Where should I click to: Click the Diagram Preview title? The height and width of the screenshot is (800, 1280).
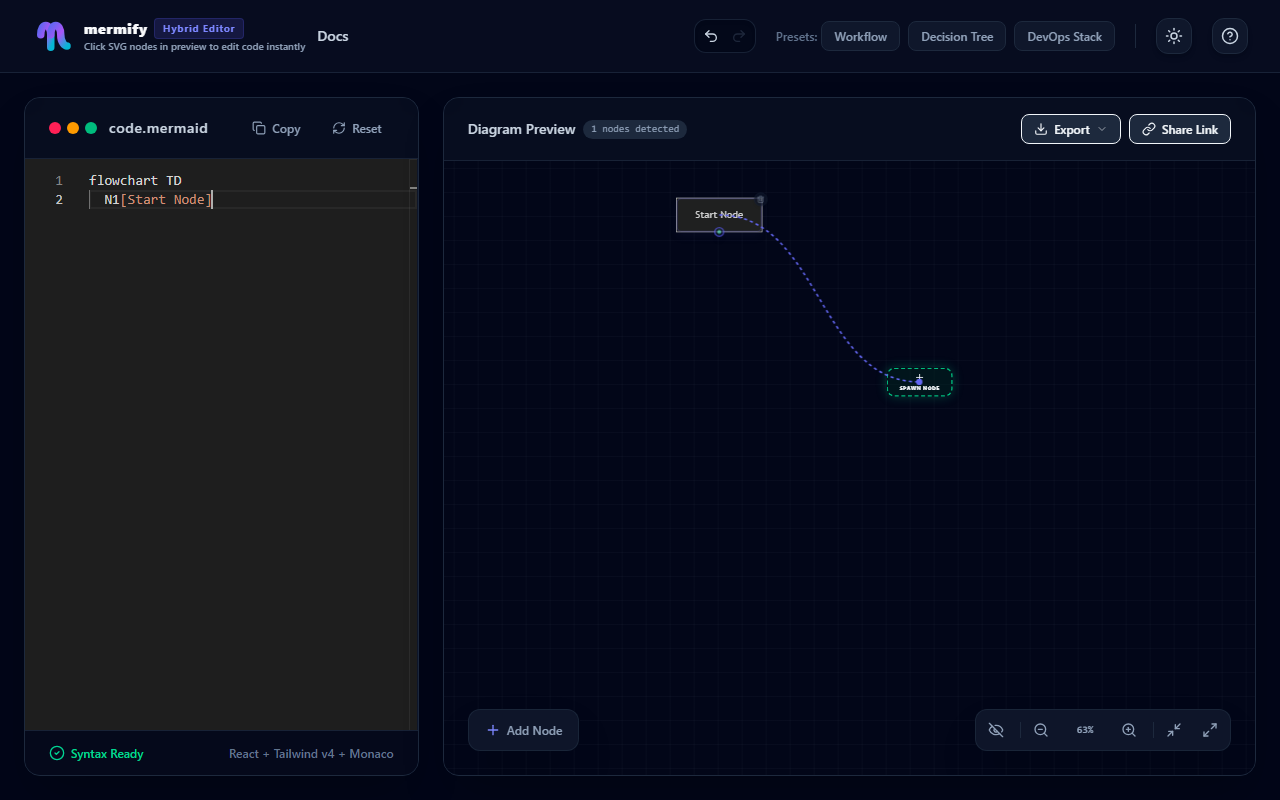click(x=521, y=129)
